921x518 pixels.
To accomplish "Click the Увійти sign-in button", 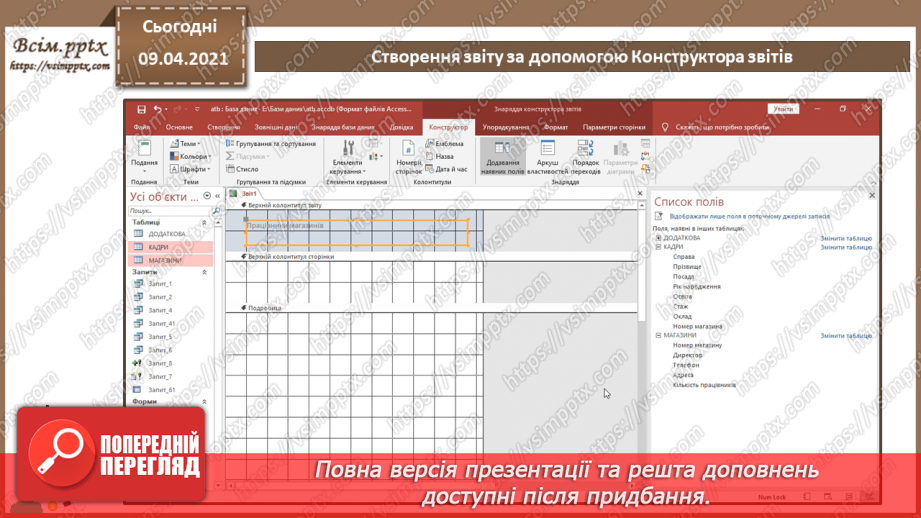I will point(783,109).
